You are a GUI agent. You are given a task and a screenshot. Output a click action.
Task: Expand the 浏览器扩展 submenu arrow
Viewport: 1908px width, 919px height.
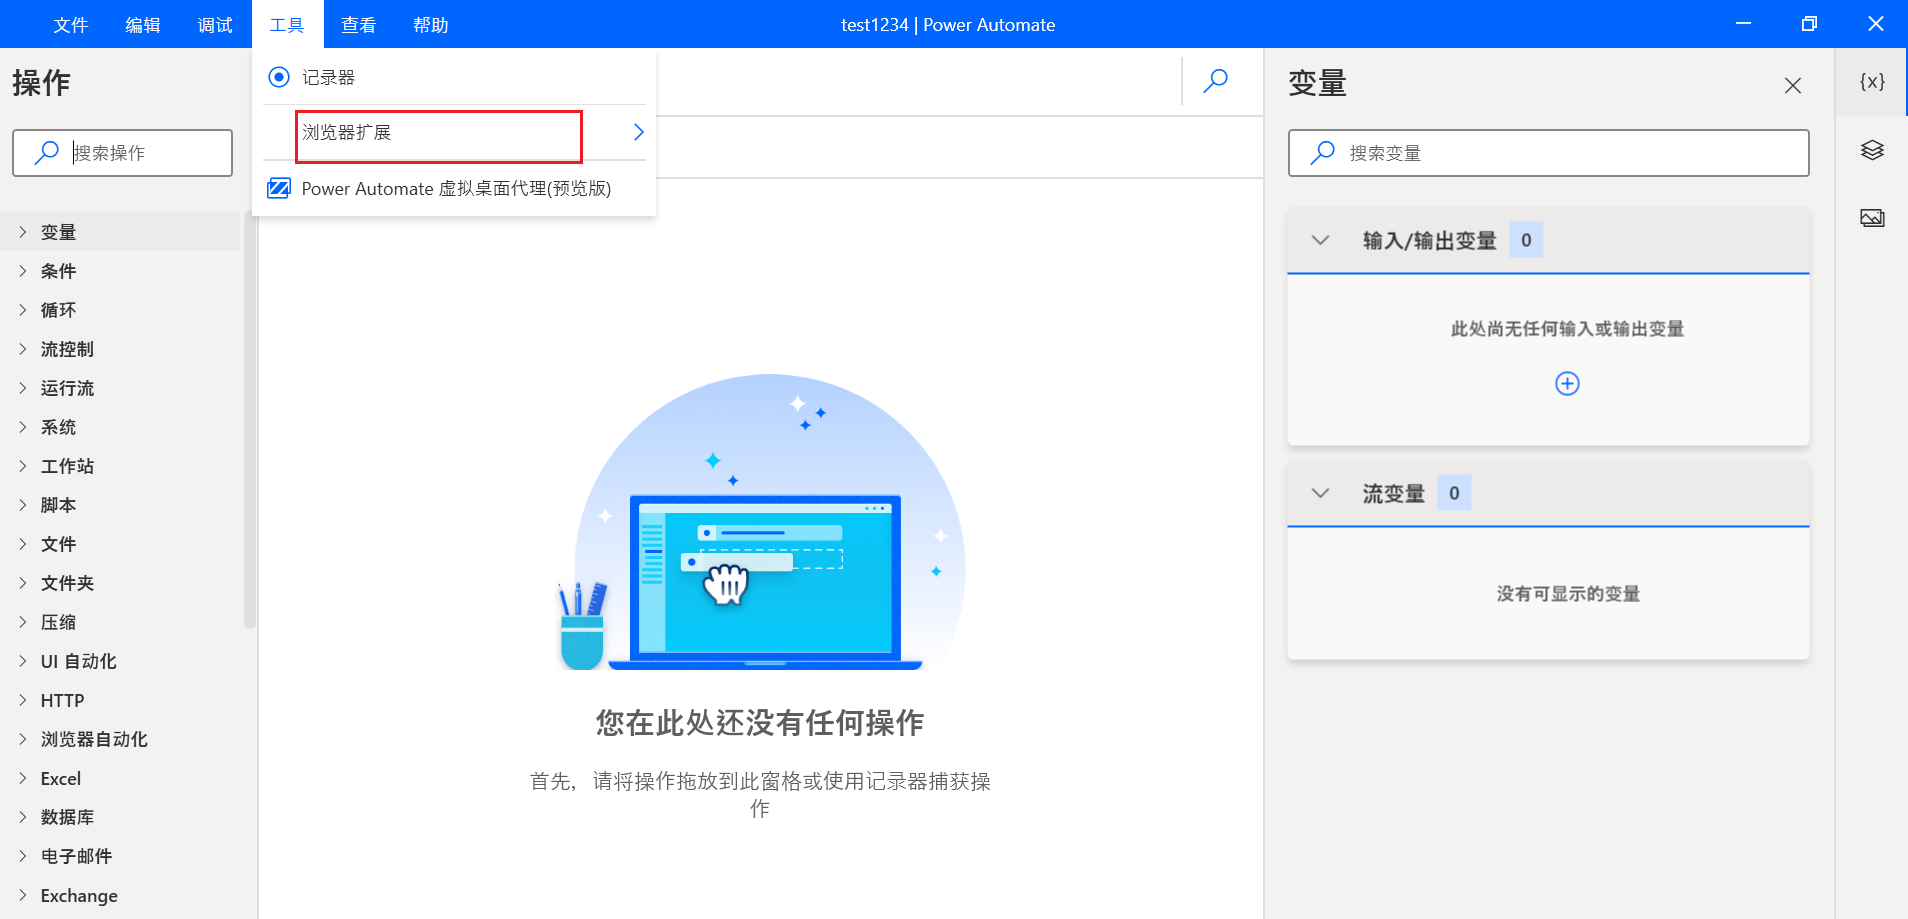coord(638,132)
